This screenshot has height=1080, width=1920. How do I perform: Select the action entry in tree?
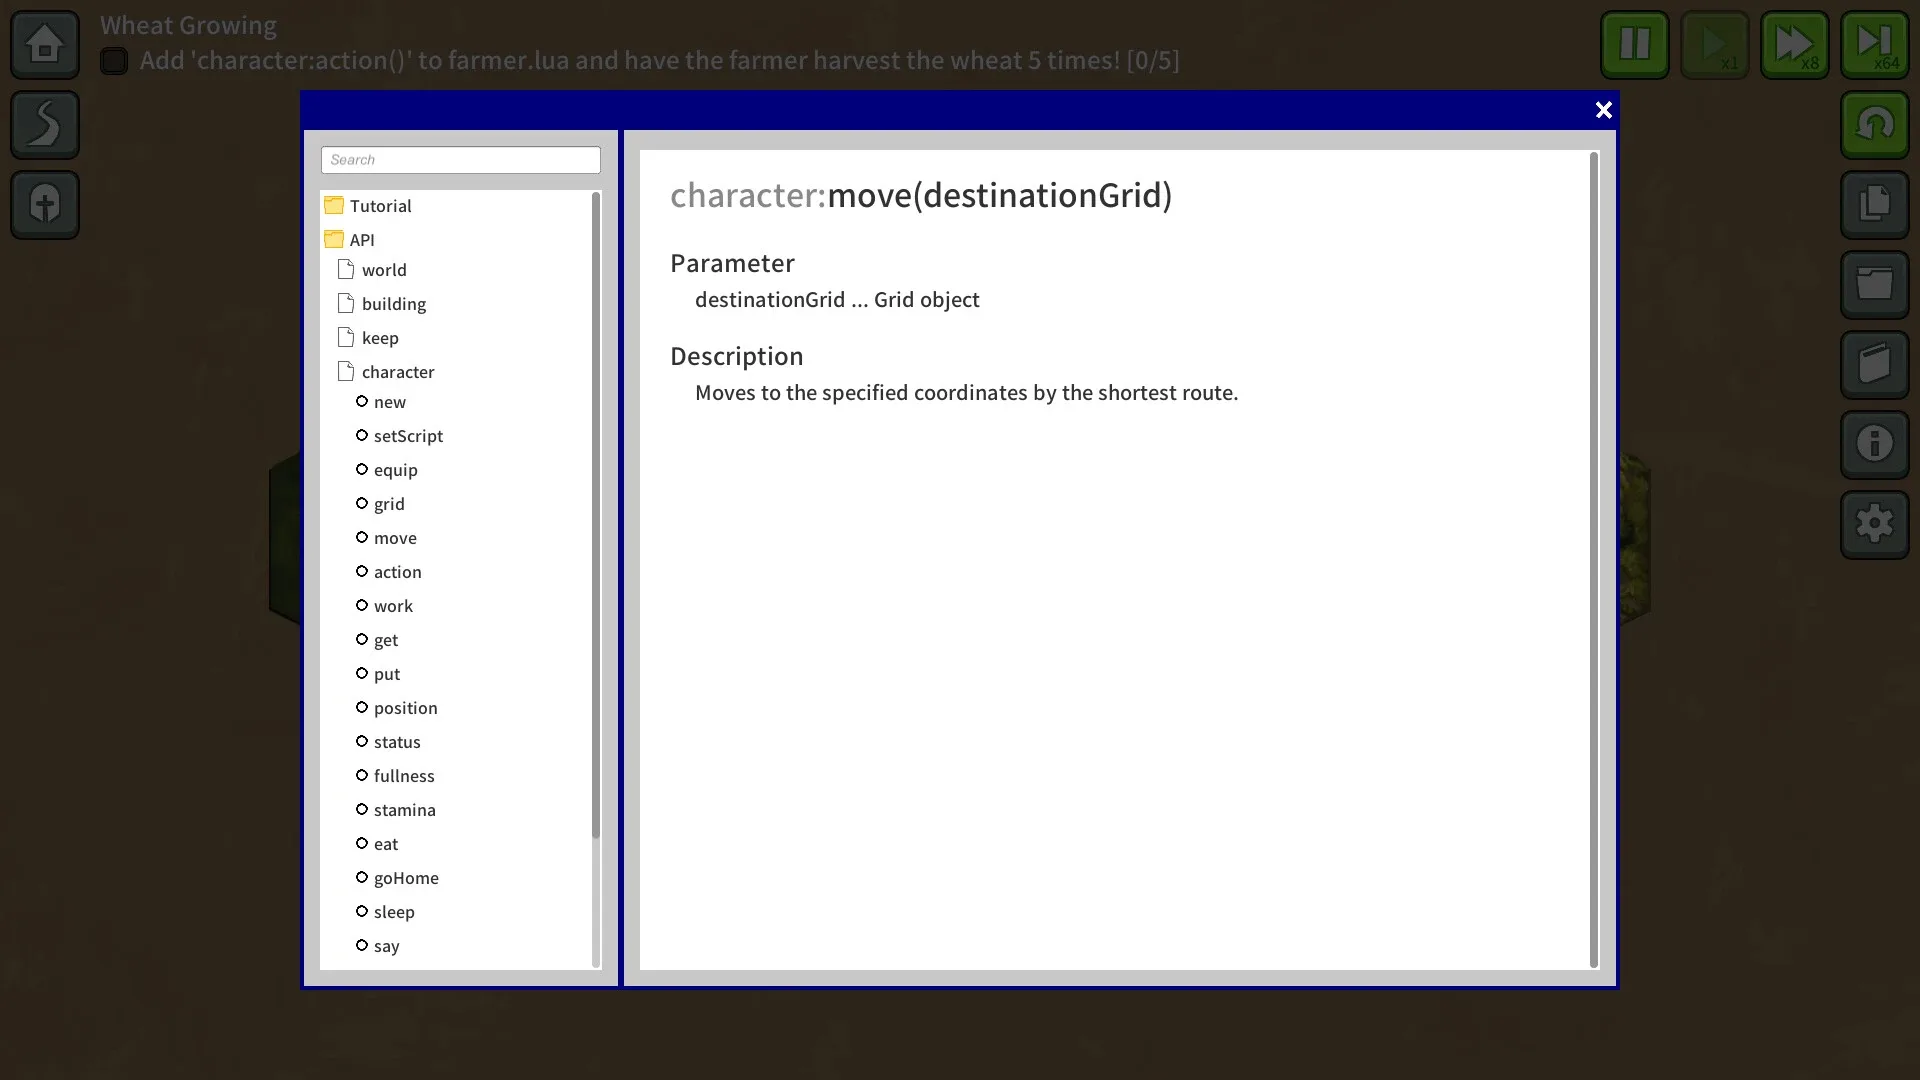[397, 572]
